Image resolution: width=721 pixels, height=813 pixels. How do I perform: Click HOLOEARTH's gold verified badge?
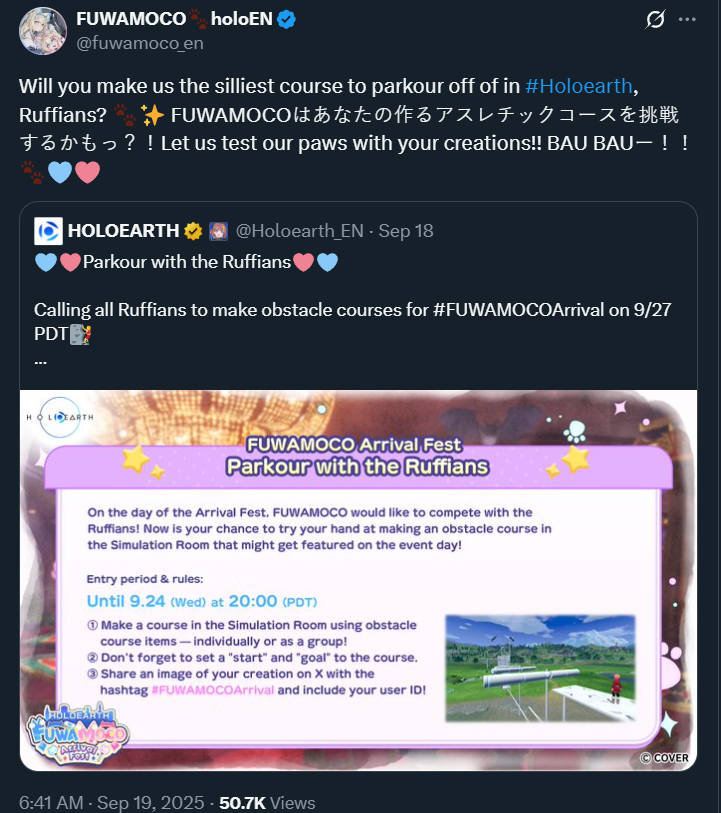click(193, 231)
